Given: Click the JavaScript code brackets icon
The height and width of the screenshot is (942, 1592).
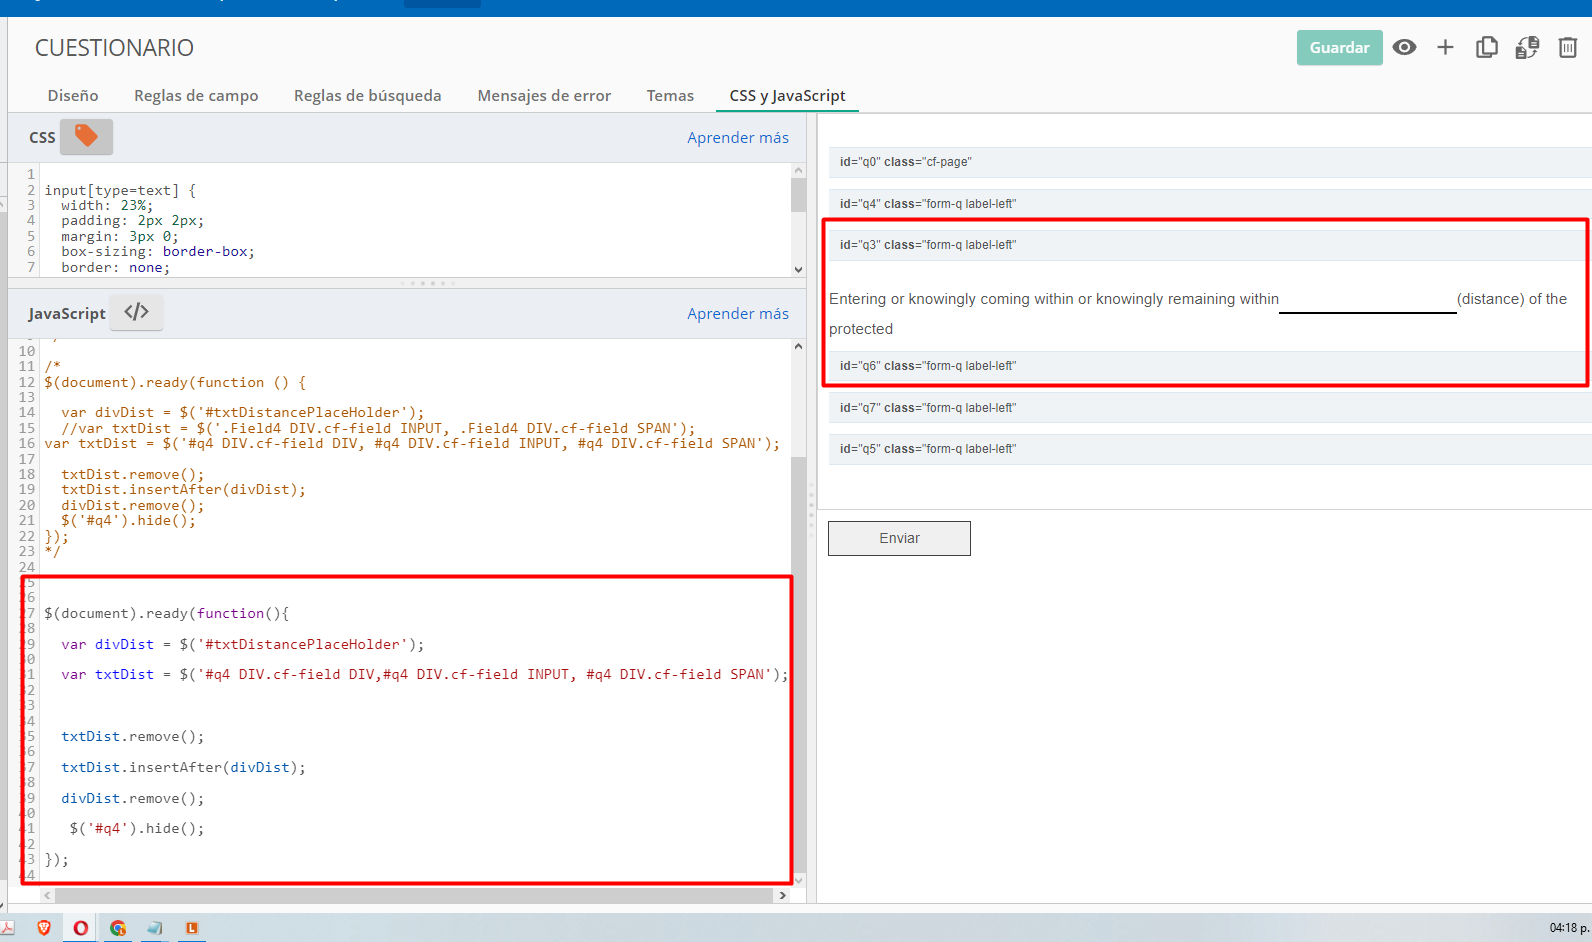Looking at the screenshot, I should [x=136, y=312].
